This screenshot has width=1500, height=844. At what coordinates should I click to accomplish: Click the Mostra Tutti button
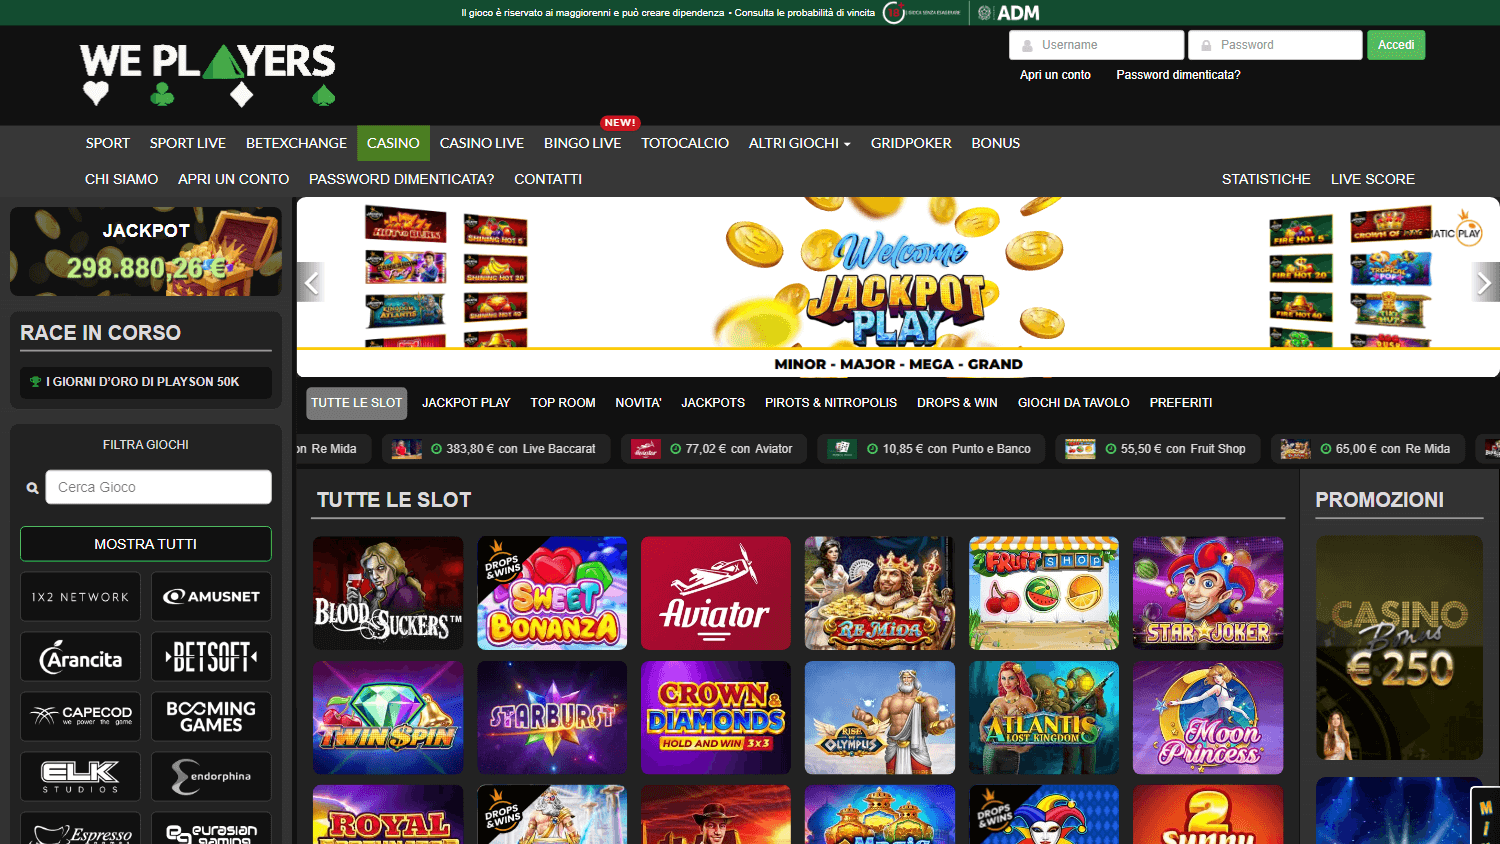pos(146,544)
